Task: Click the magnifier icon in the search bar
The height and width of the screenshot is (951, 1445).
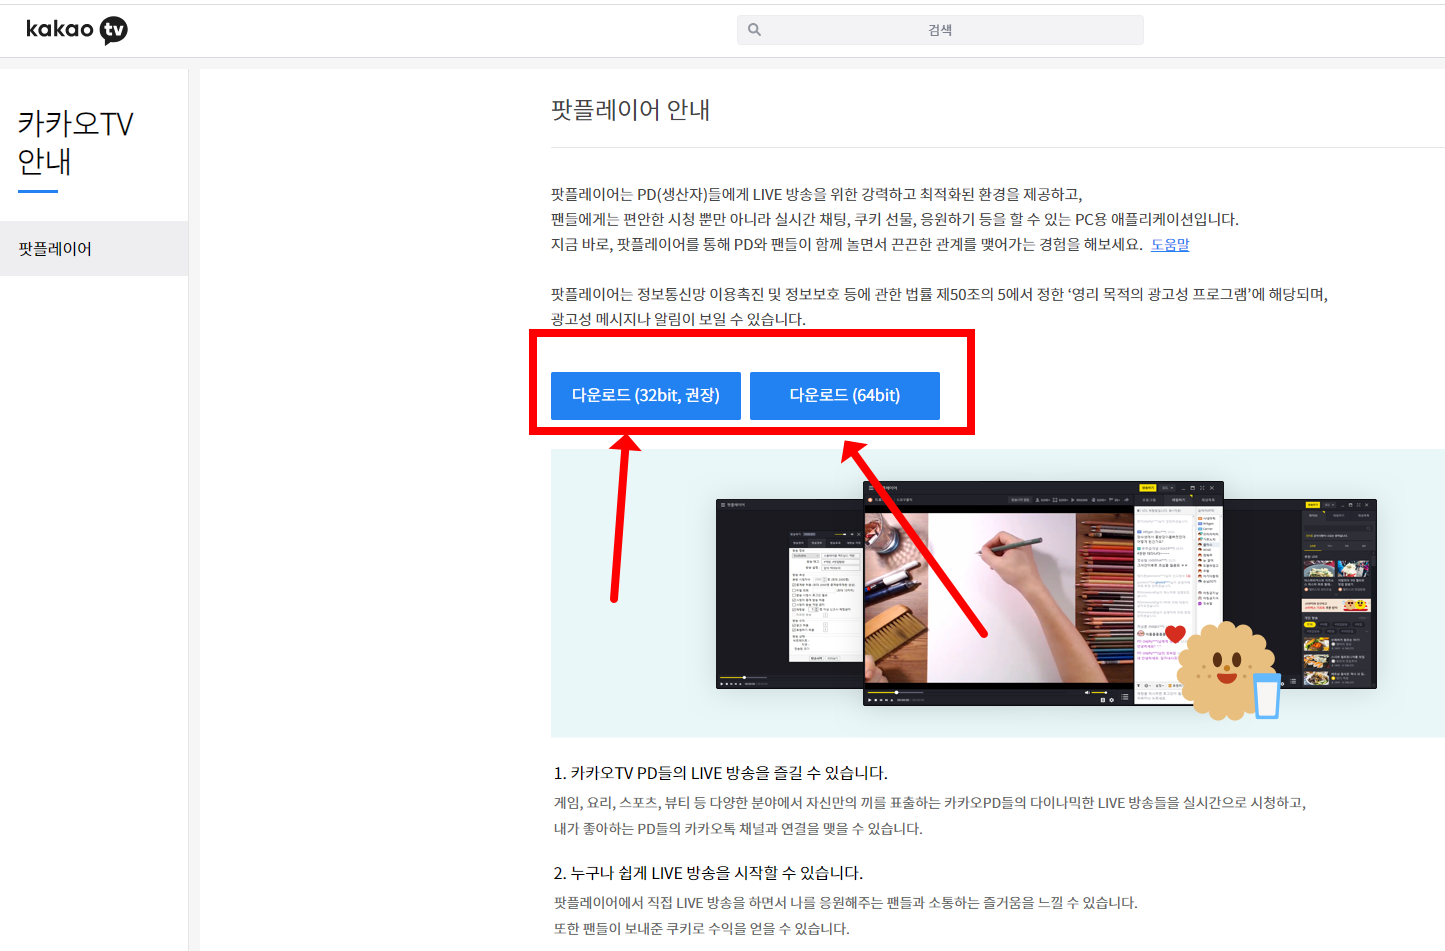Action: [754, 29]
